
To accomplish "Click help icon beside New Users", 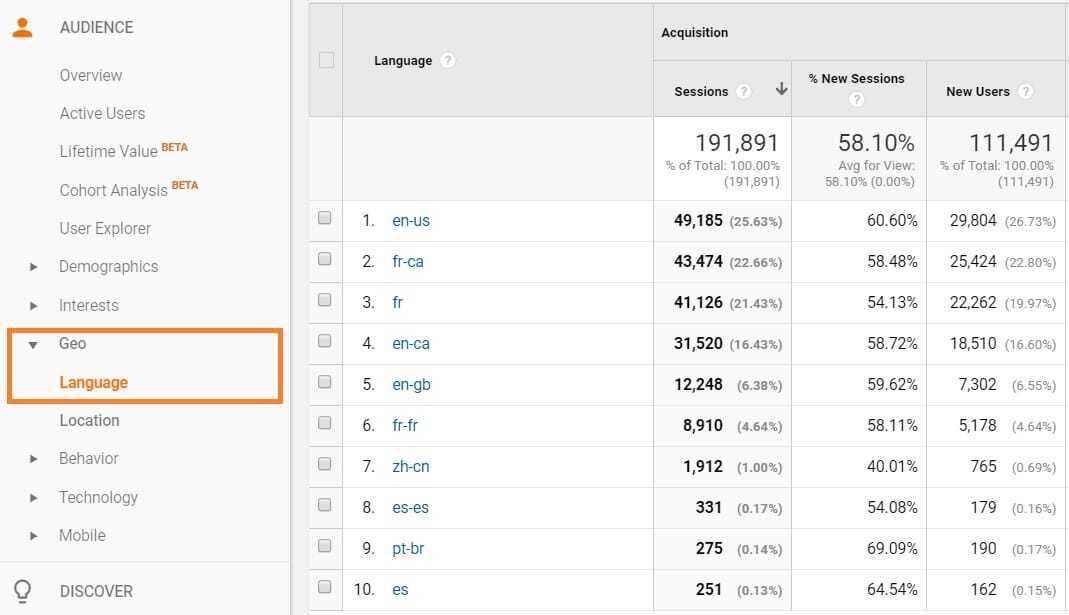I will click(1025, 91).
